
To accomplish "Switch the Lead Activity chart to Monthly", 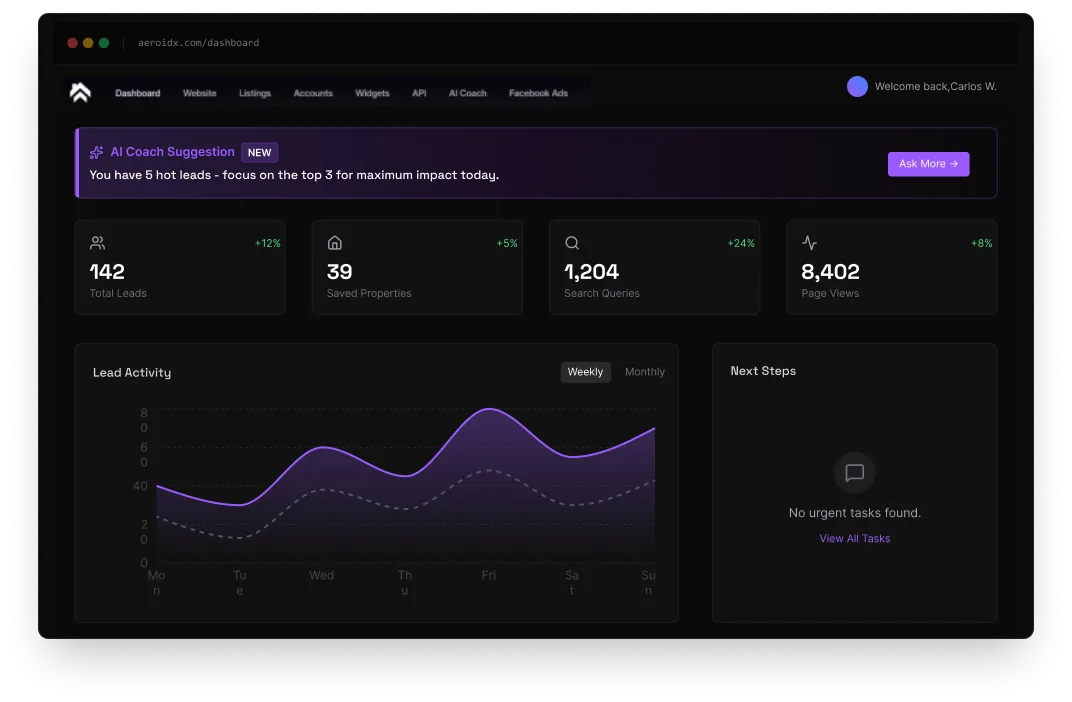I will [x=644, y=371].
